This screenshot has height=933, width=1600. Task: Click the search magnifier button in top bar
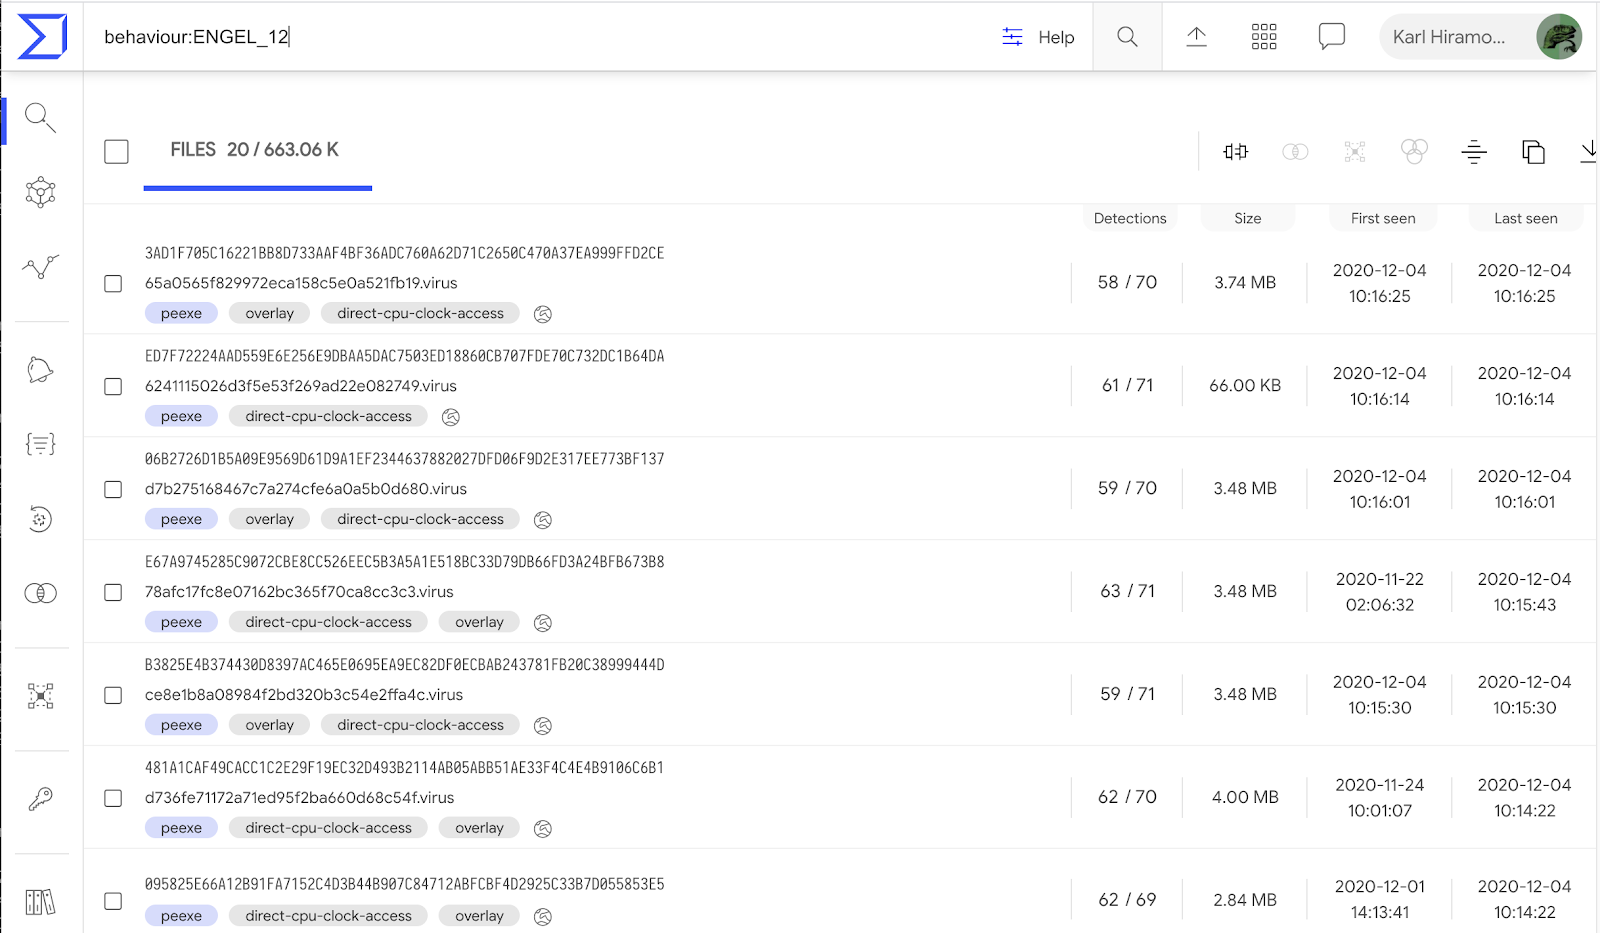(1127, 37)
